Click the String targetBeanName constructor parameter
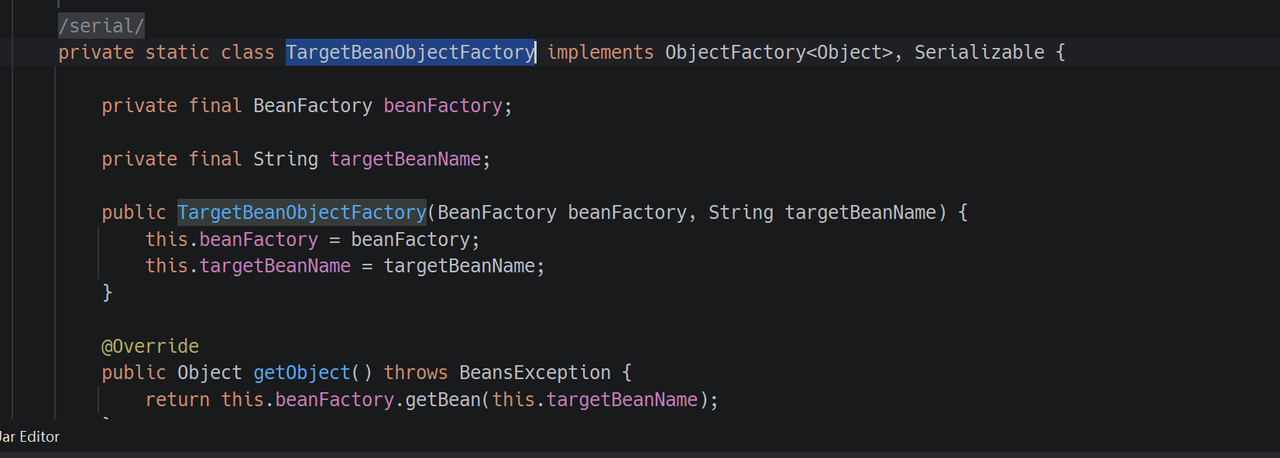Image resolution: width=1280 pixels, height=458 pixels. (860, 212)
